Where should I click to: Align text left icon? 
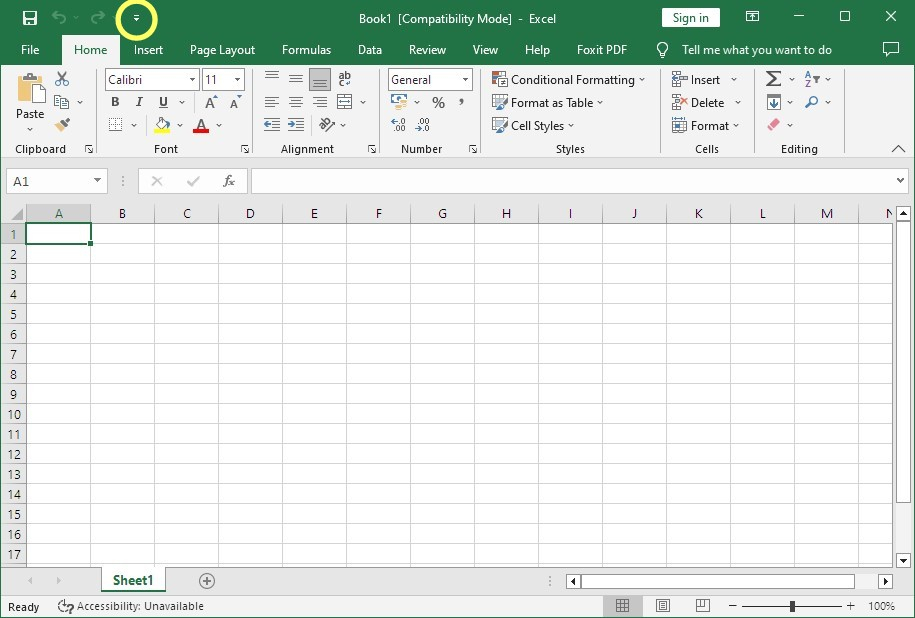(x=271, y=102)
